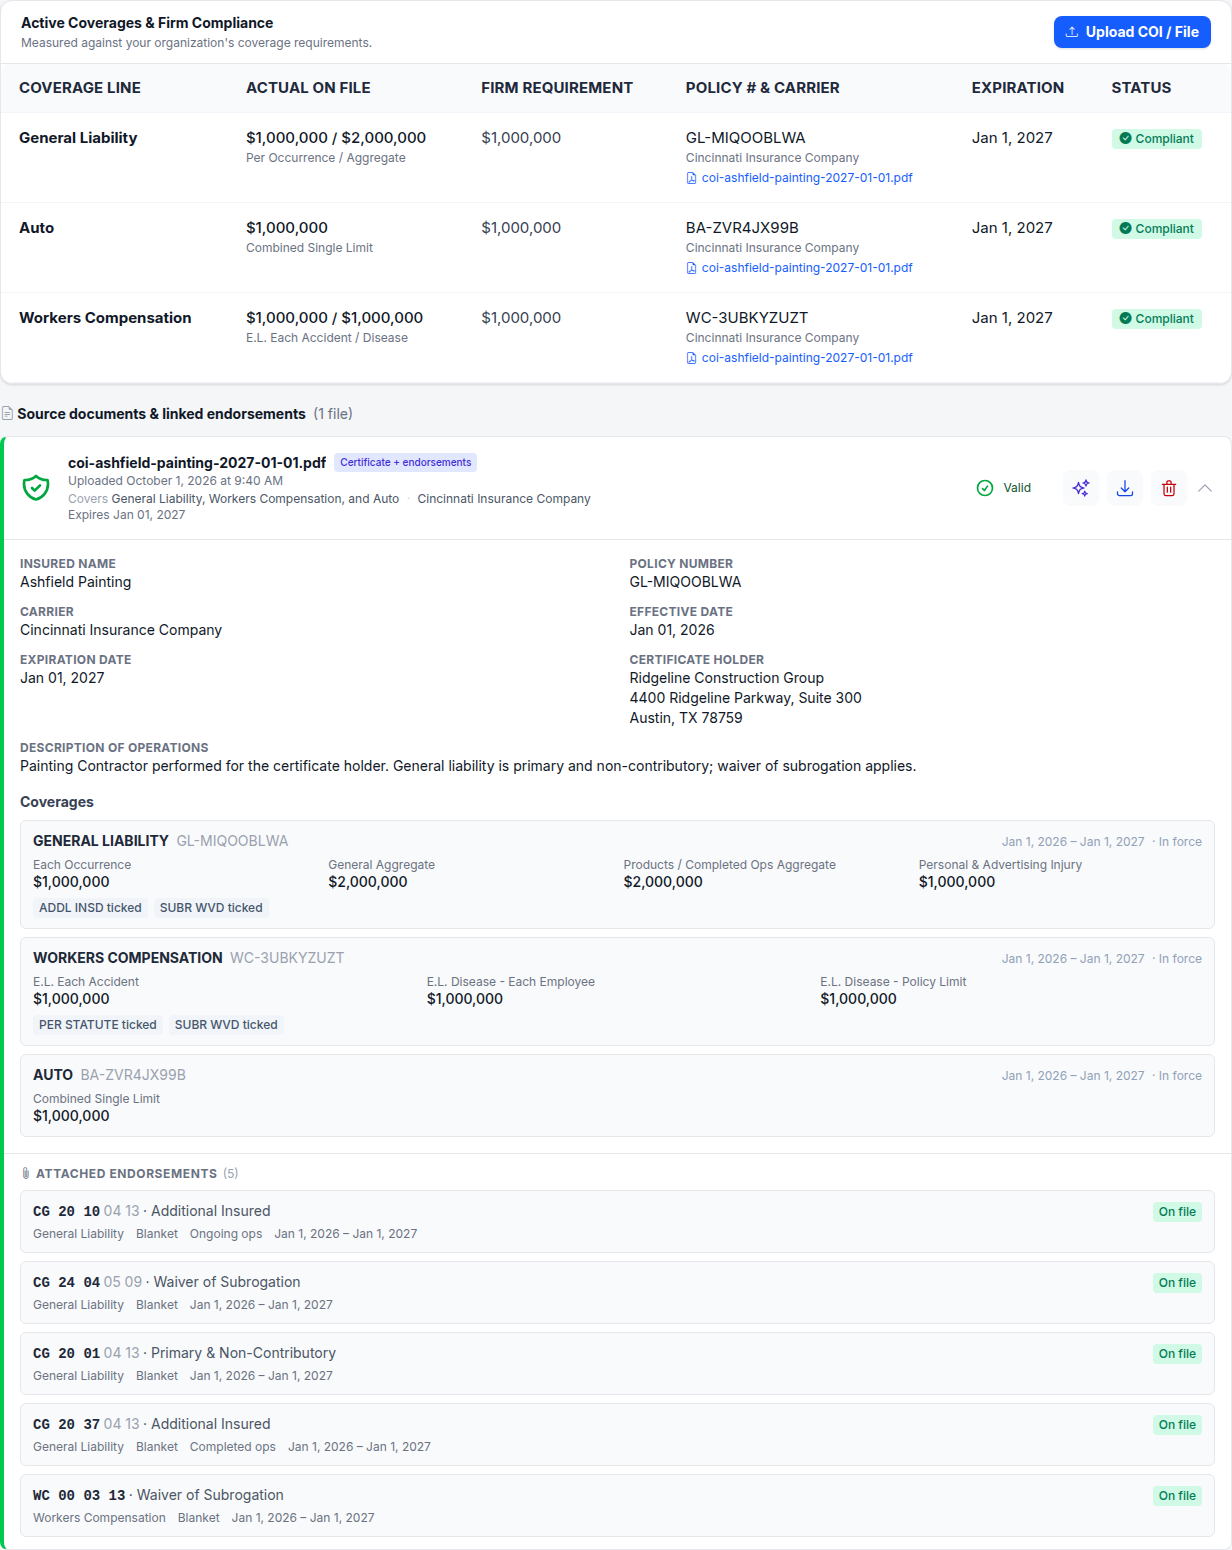Click the document icon beside Source documents

pyautogui.click(x=7, y=413)
